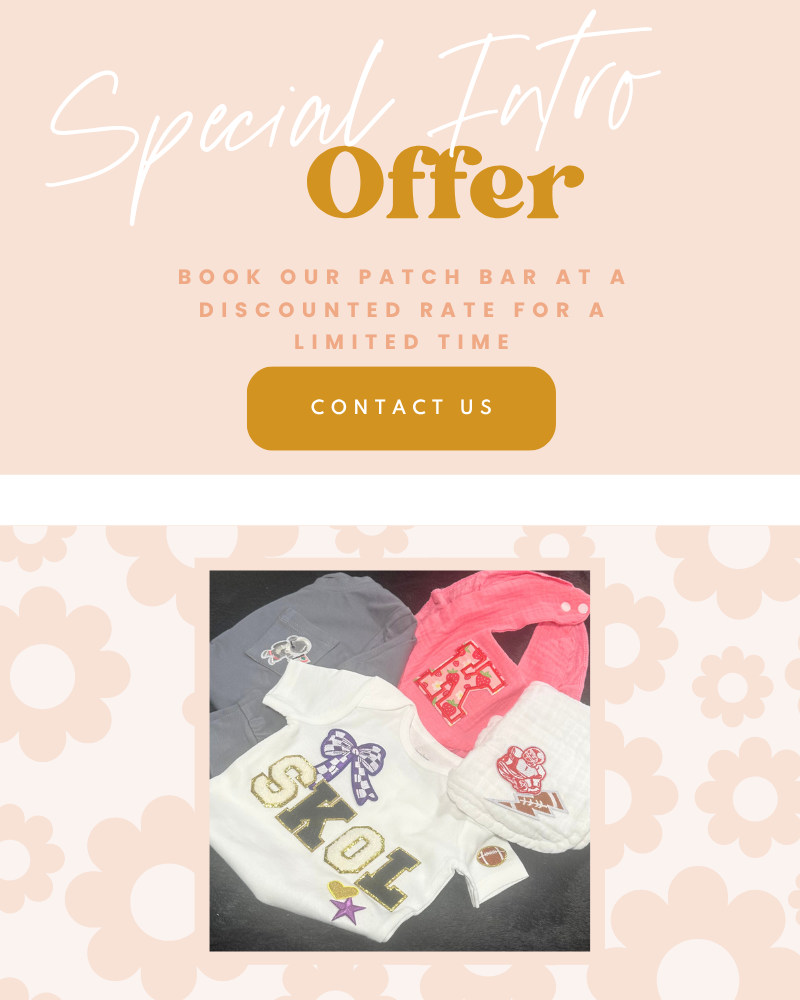
Task: Click the LIMITED TIME text line
Action: tap(402, 342)
